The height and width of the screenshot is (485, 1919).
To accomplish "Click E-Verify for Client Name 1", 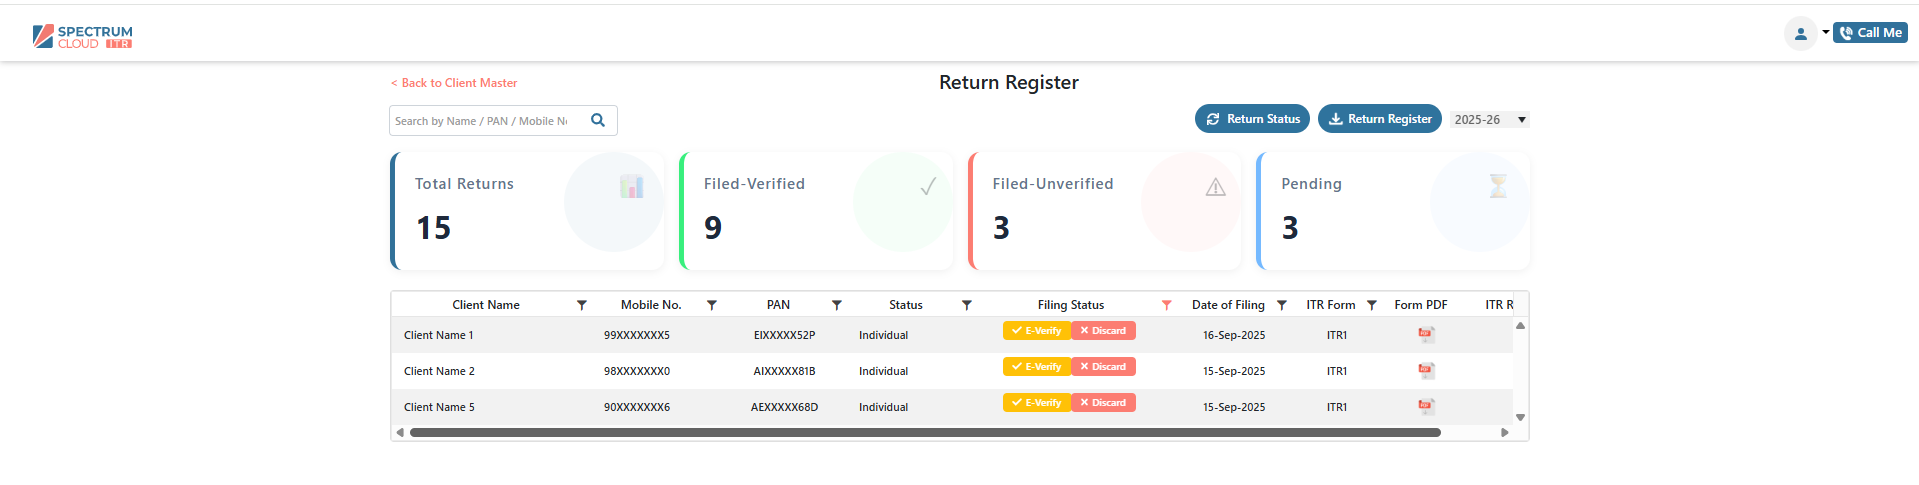I will pos(1037,331).
